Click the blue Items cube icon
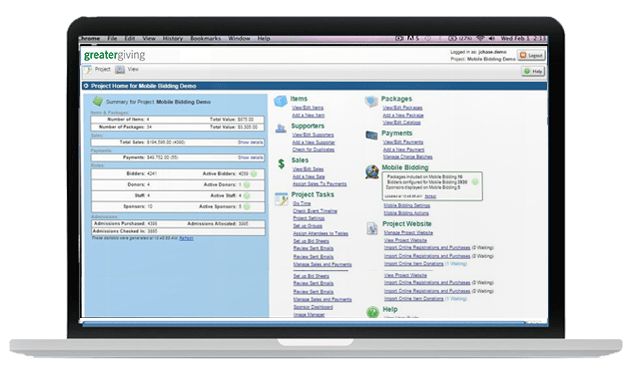 click(x=280, y=101)
